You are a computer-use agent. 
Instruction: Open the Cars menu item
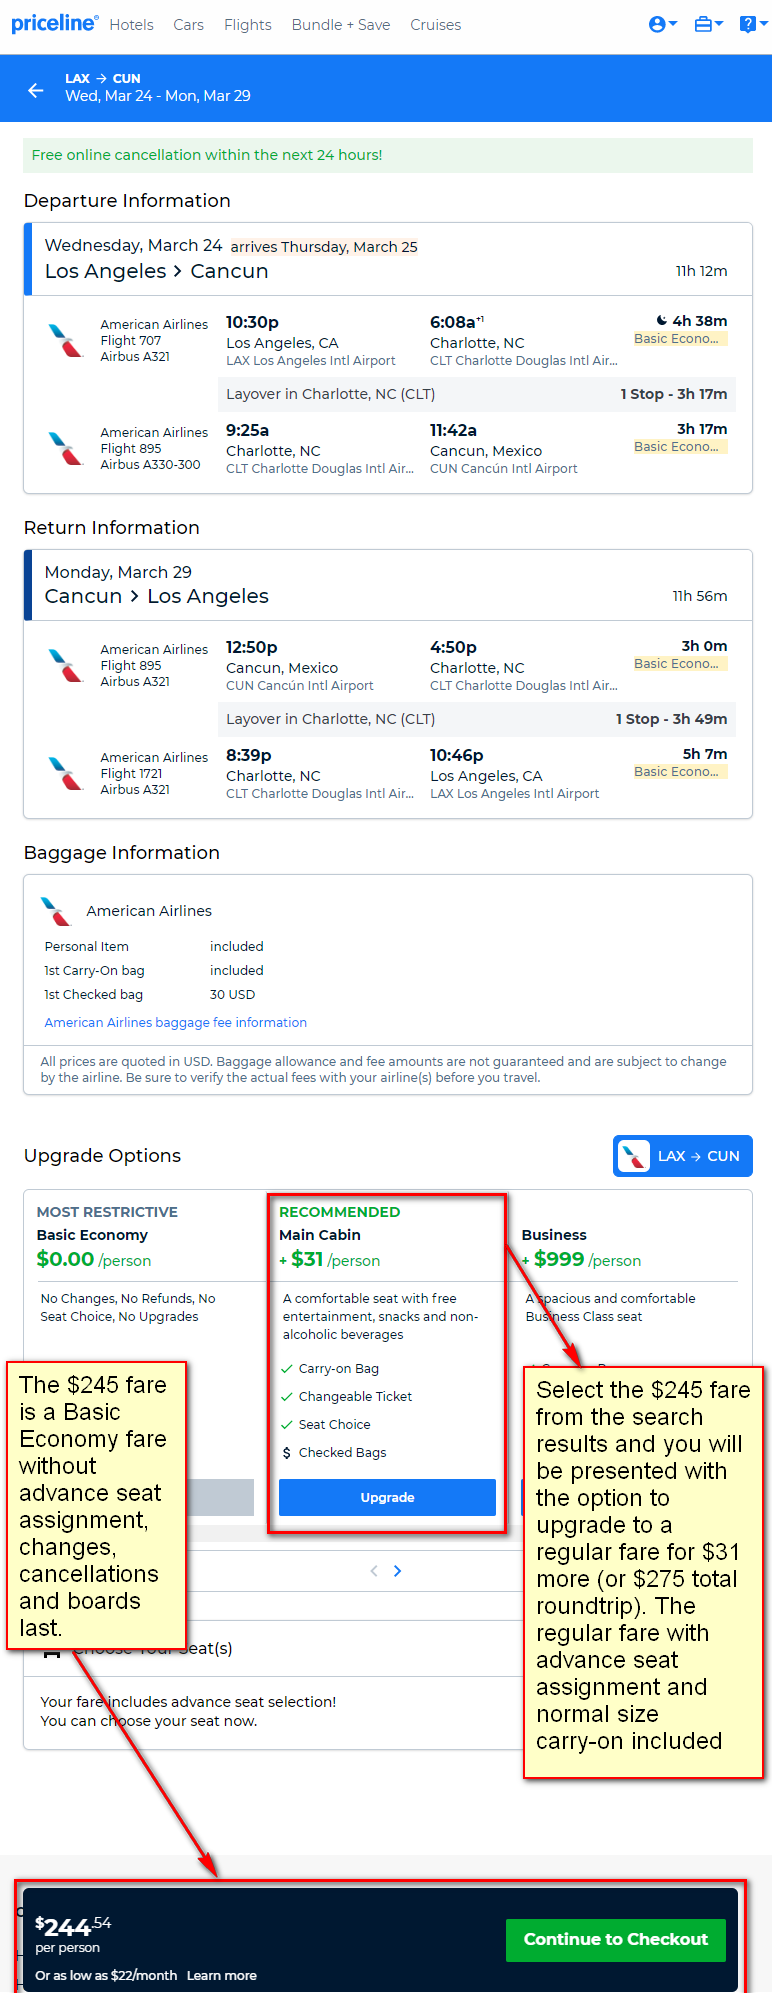coord(188,25)
